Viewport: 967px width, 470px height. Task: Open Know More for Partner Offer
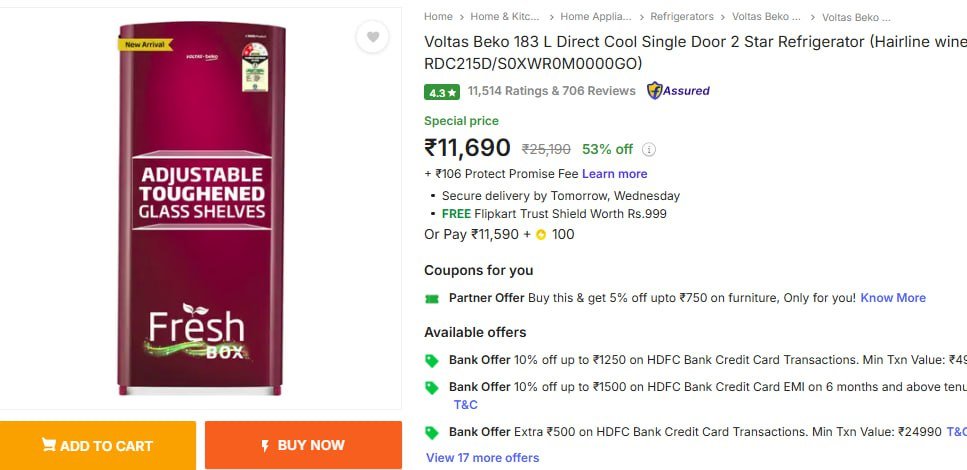(x=893, y=298)
